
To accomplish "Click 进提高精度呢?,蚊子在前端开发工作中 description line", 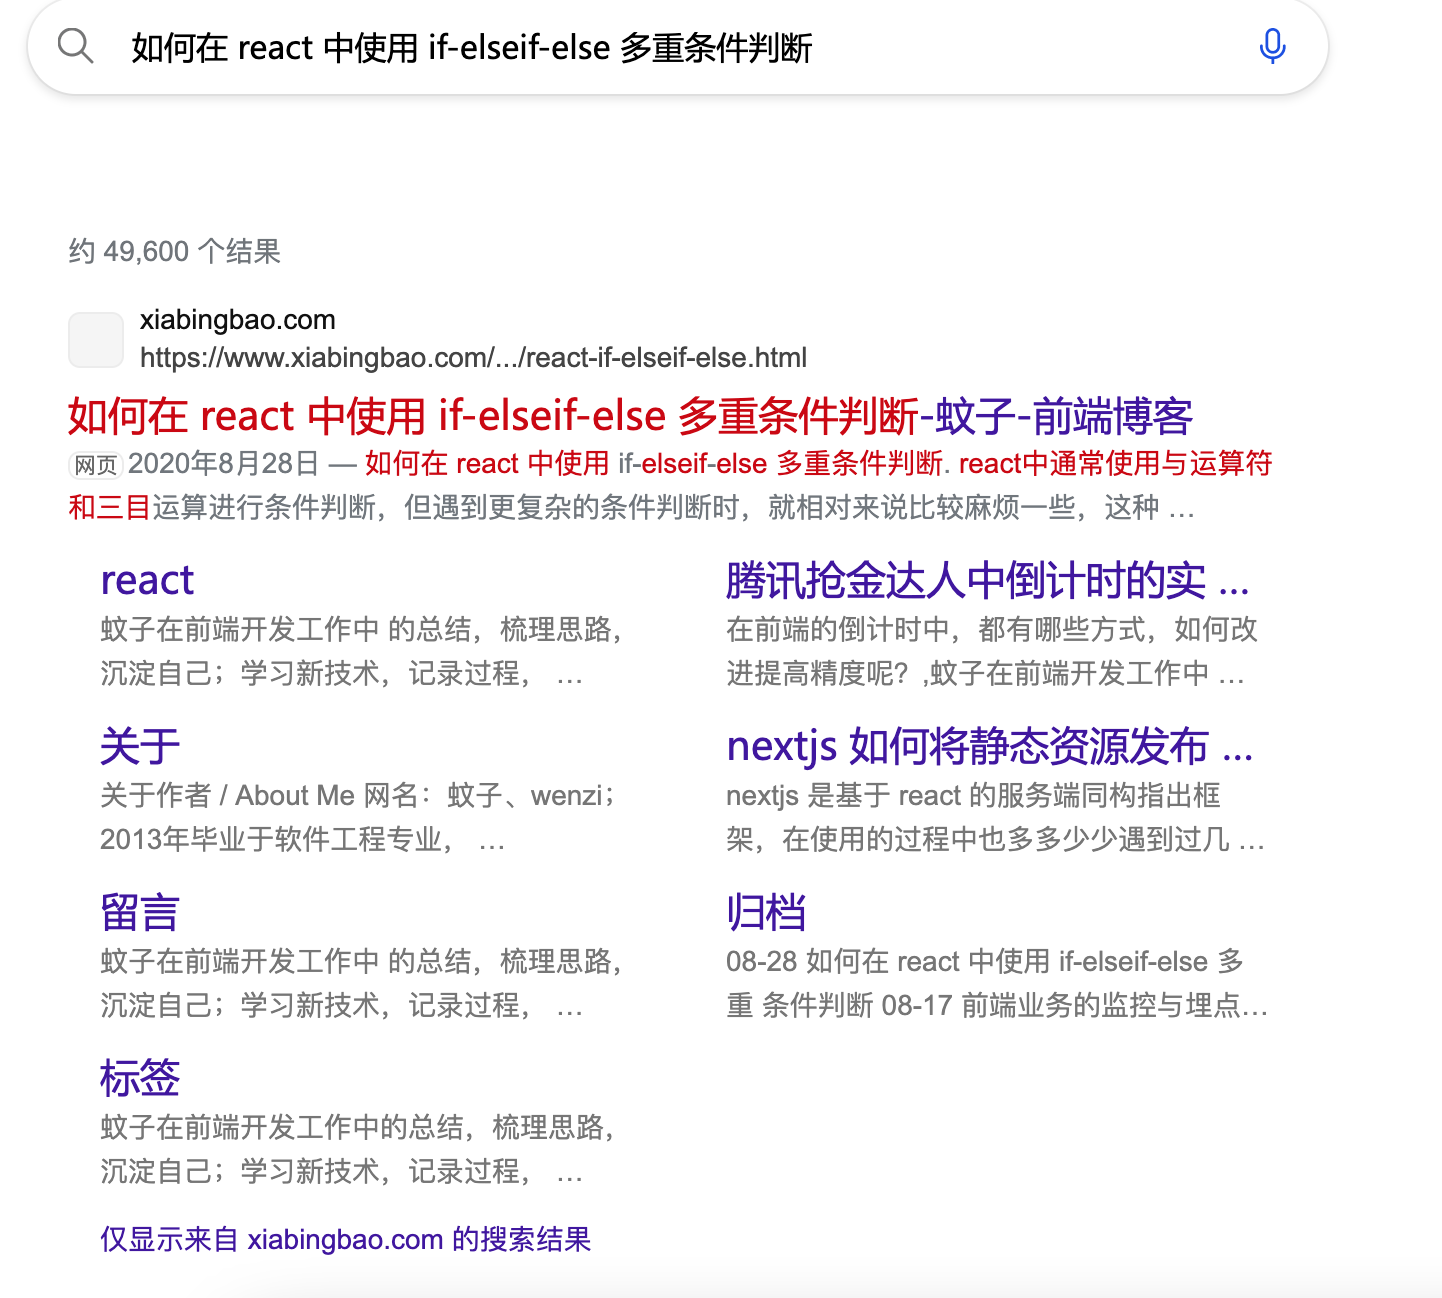I will [x=985, y=673].
